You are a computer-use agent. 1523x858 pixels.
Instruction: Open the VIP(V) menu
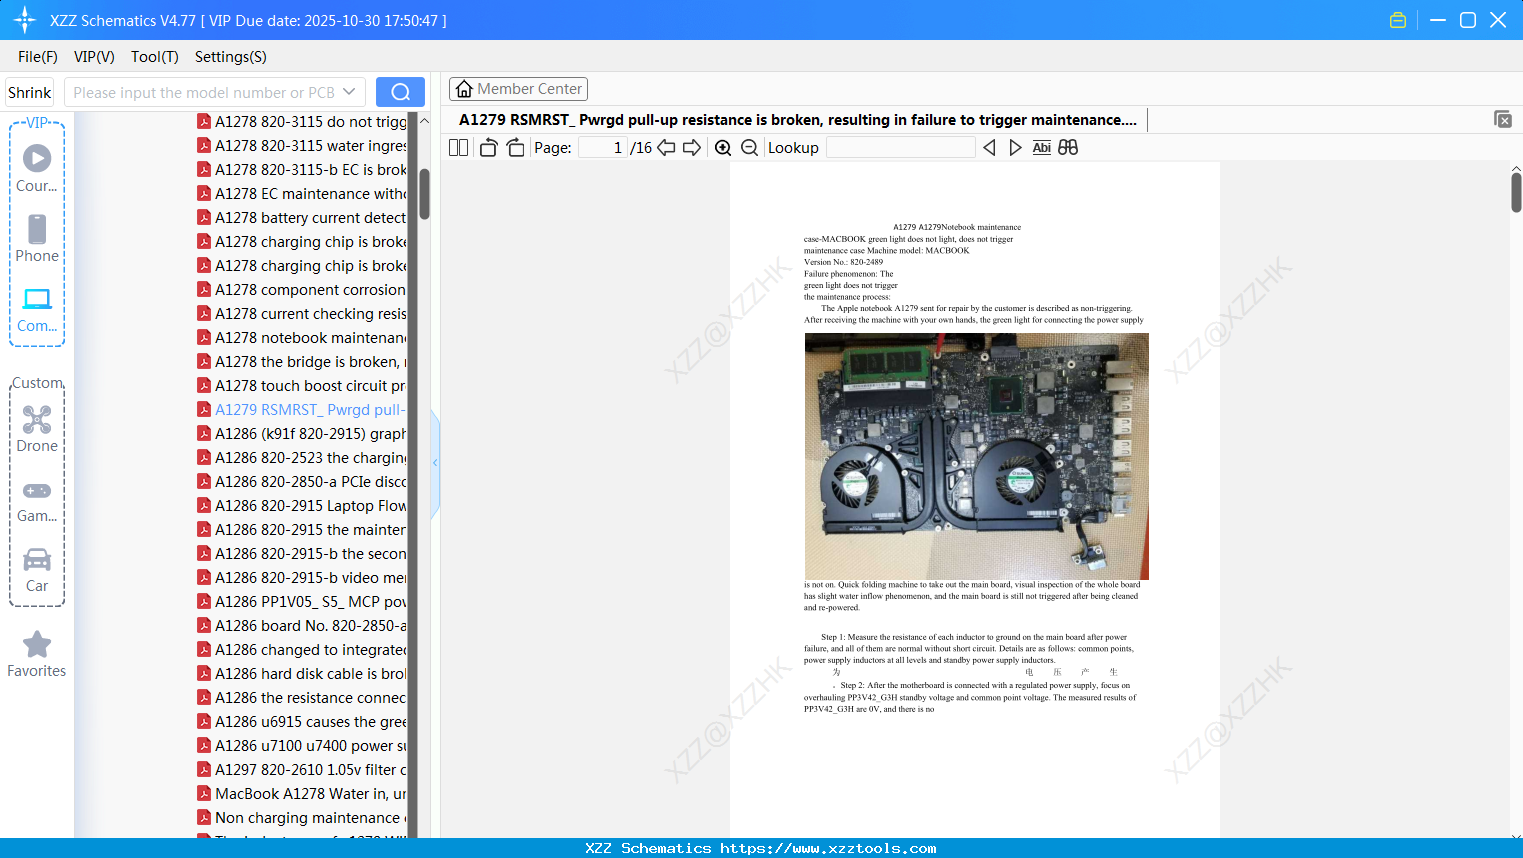pyautogui.click(x=94, y=57)
